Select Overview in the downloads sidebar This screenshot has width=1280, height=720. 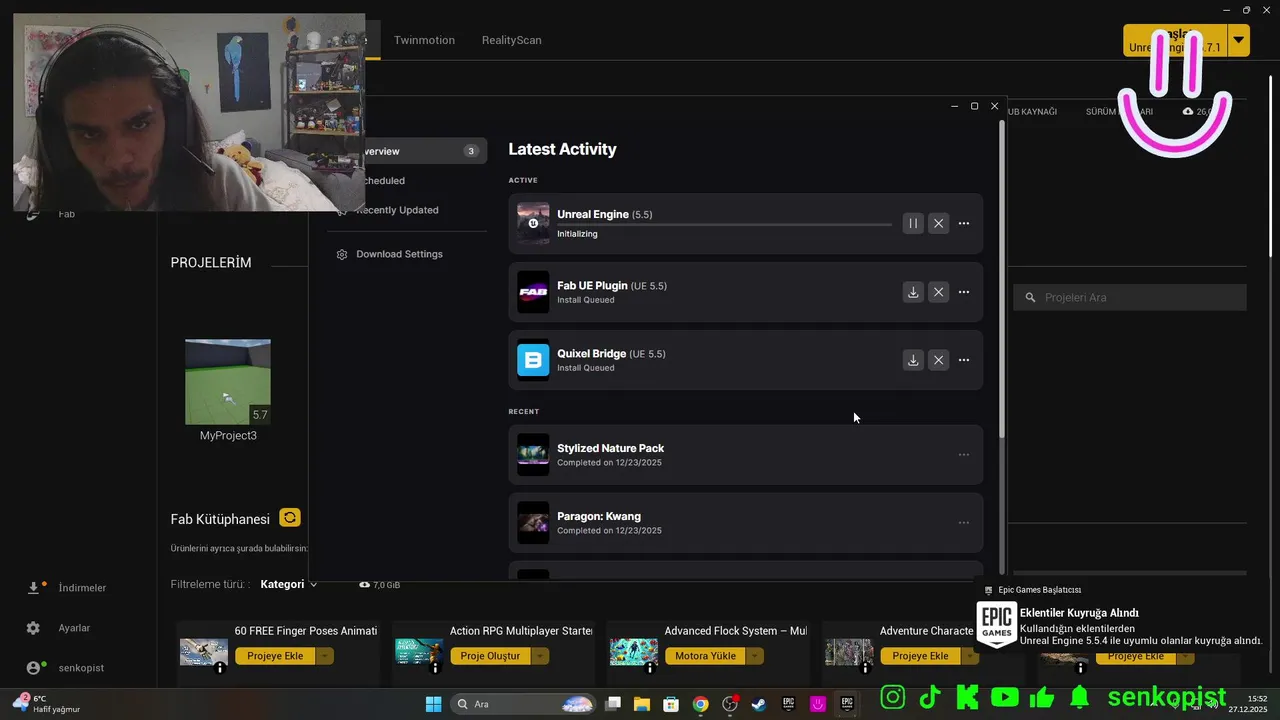pyautogui.click(x=408, y=151)
